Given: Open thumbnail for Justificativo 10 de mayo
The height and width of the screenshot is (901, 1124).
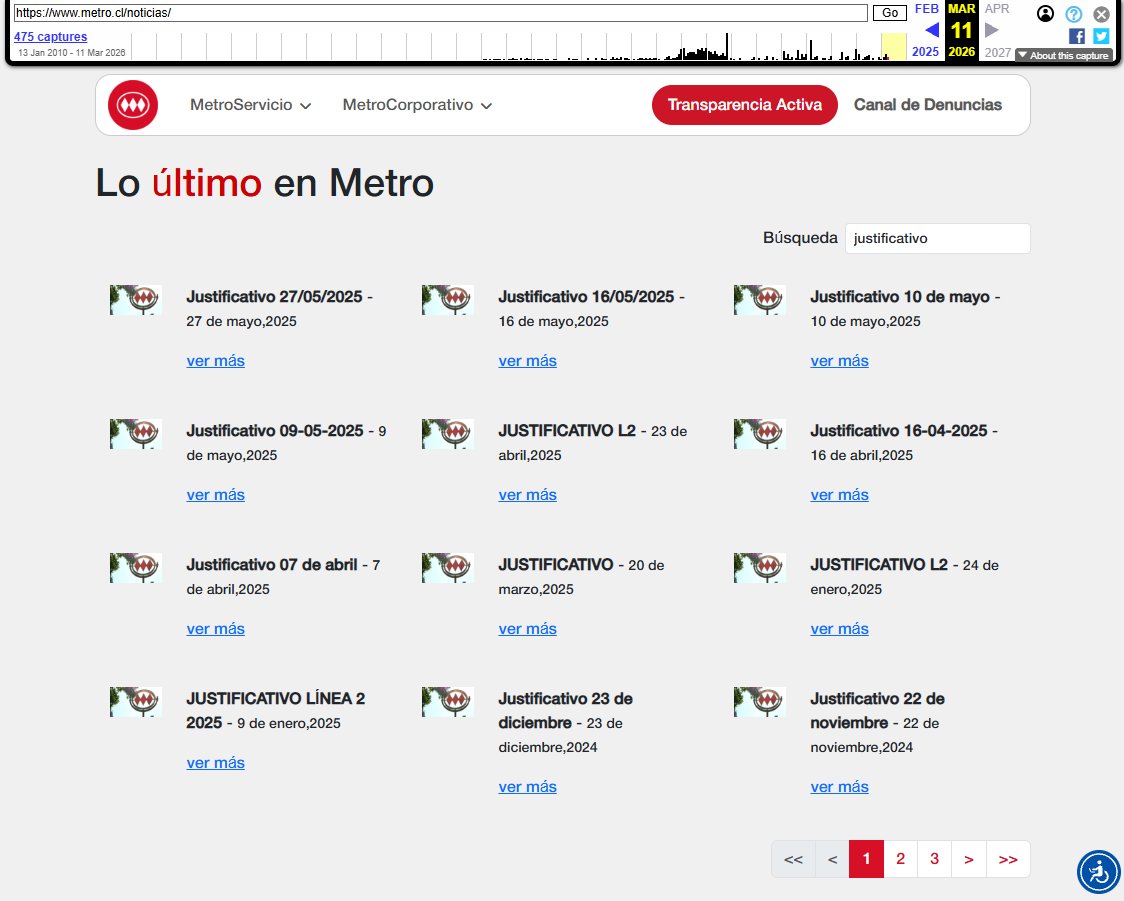Looking at the screenshot, I should point(760,300).
